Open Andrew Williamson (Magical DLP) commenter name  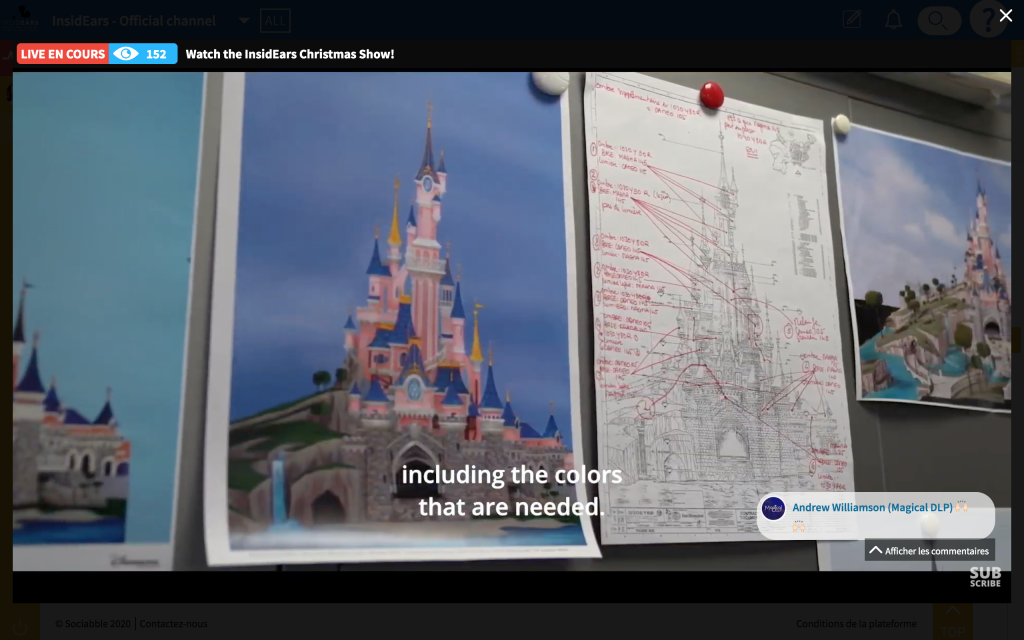(x=872, y=507)
